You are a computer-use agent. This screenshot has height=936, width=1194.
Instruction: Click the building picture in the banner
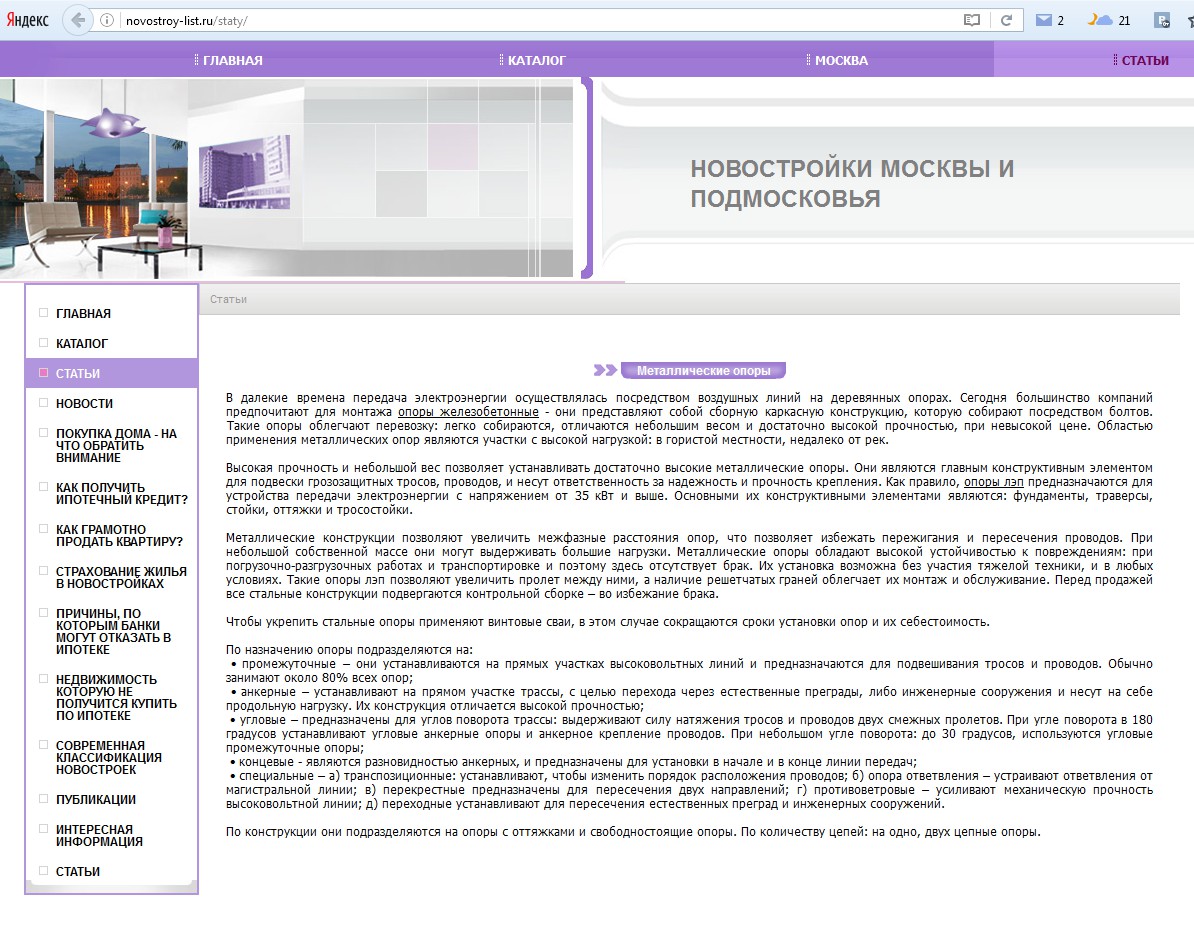pos(244,171)
